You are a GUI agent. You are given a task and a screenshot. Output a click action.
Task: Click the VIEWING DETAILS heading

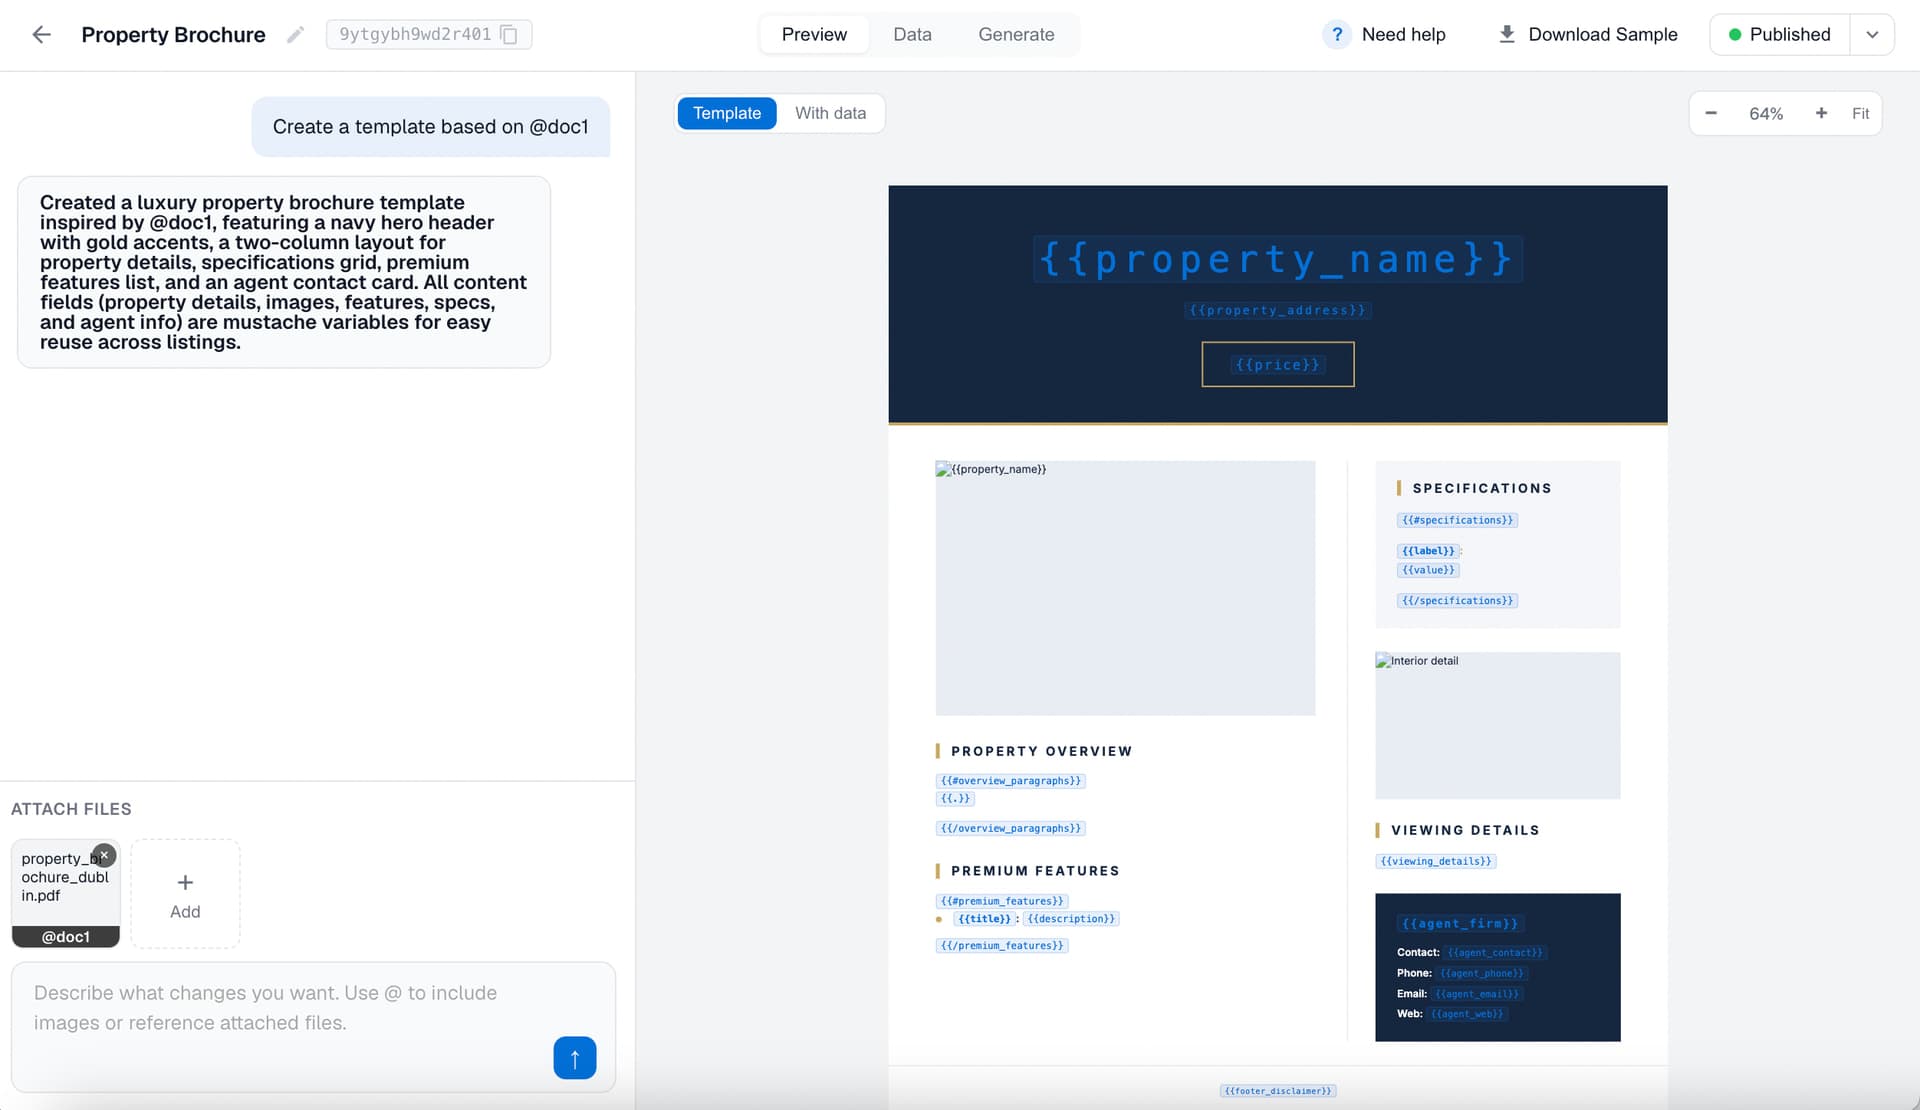click(x=1465, y=830)
